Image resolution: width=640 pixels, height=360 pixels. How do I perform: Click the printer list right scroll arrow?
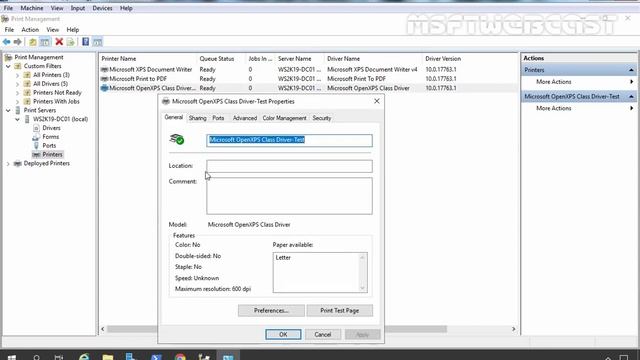point(513,329)
